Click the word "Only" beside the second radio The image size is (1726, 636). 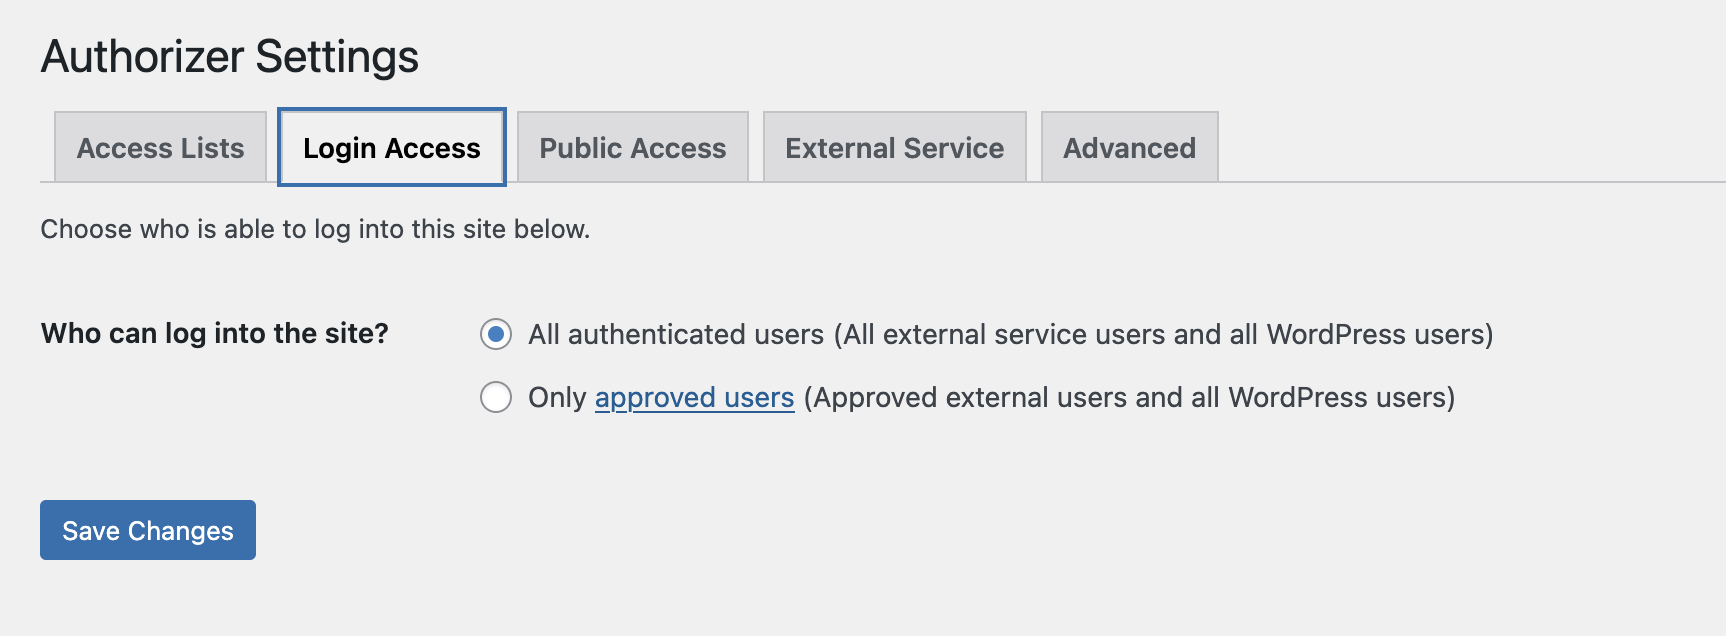pos(557,398)
